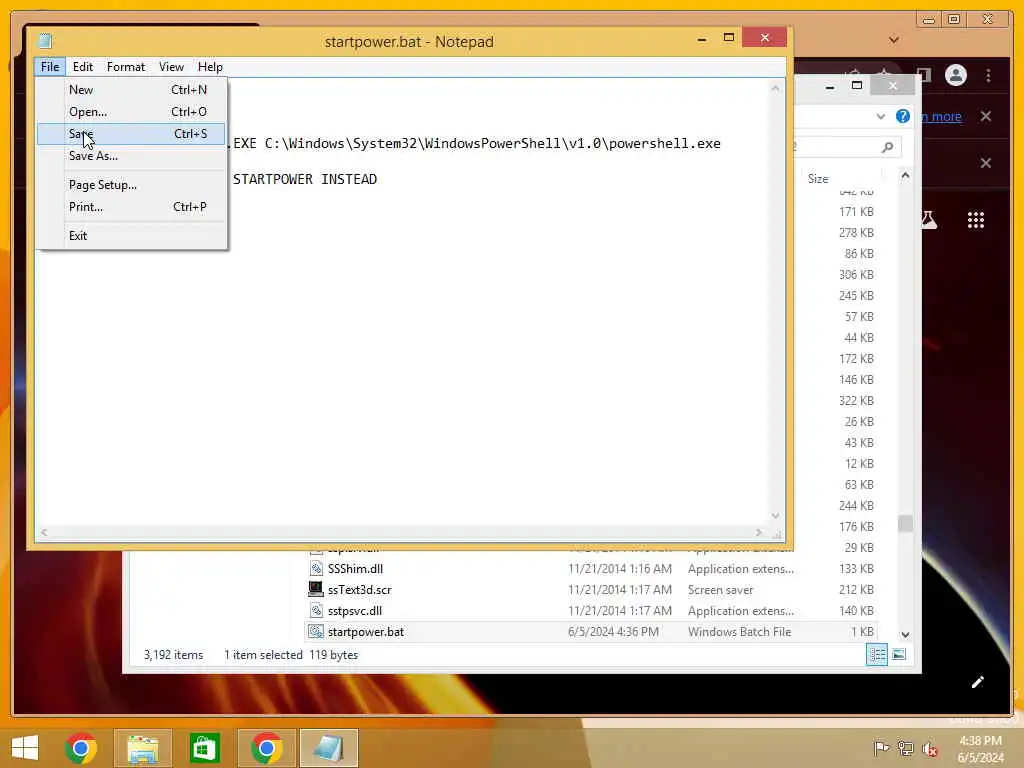1024x768 pixels.
Task: Click Notepad taskbar button
Action: pyautogui.click(x=328, y=748)
